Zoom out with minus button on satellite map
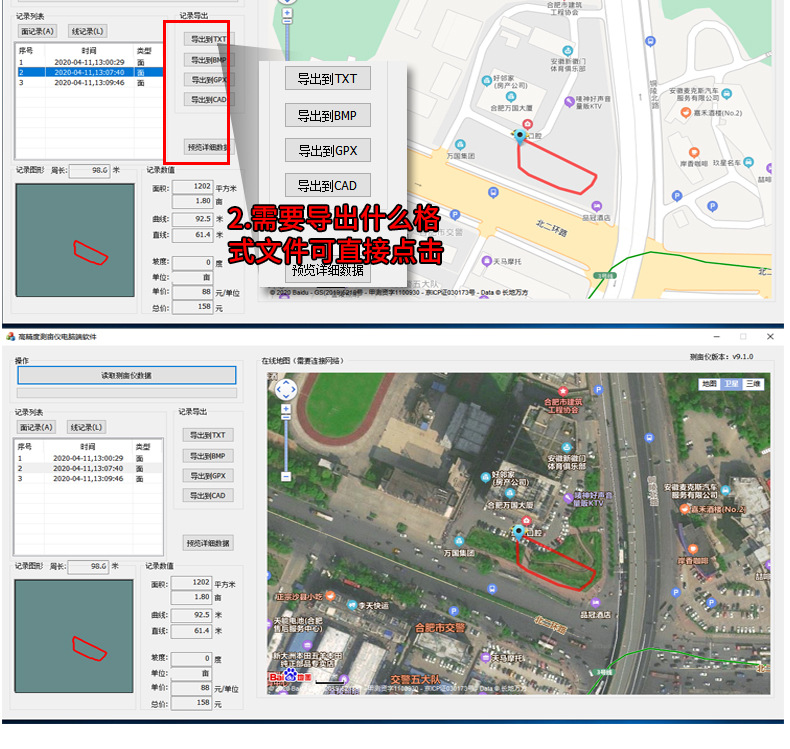 click(x=286, y=476)
